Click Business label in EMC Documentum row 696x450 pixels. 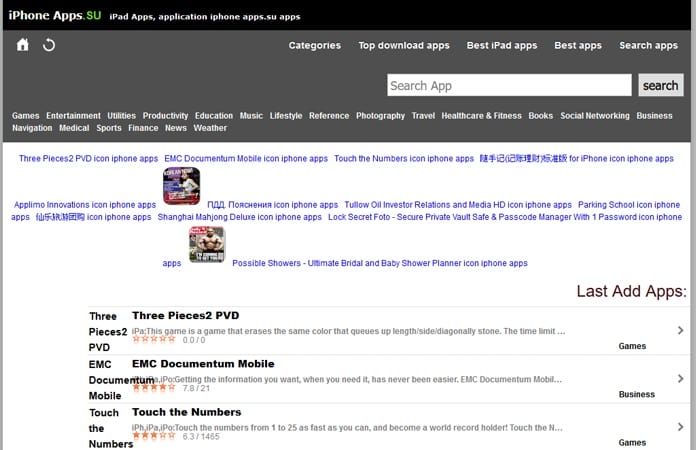point(637,395)
